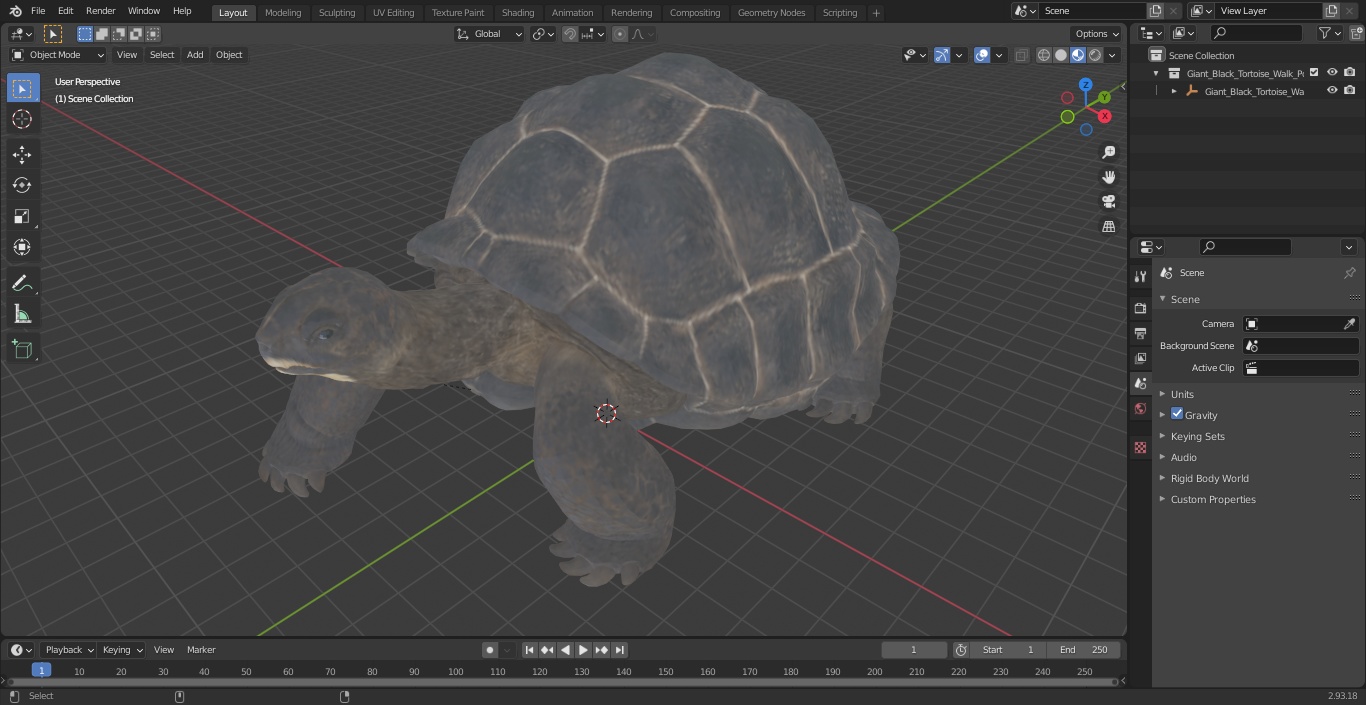Screen dimensions: 1366x705
Task: Toggle proportional editing
Action: [x=620, y=34]
